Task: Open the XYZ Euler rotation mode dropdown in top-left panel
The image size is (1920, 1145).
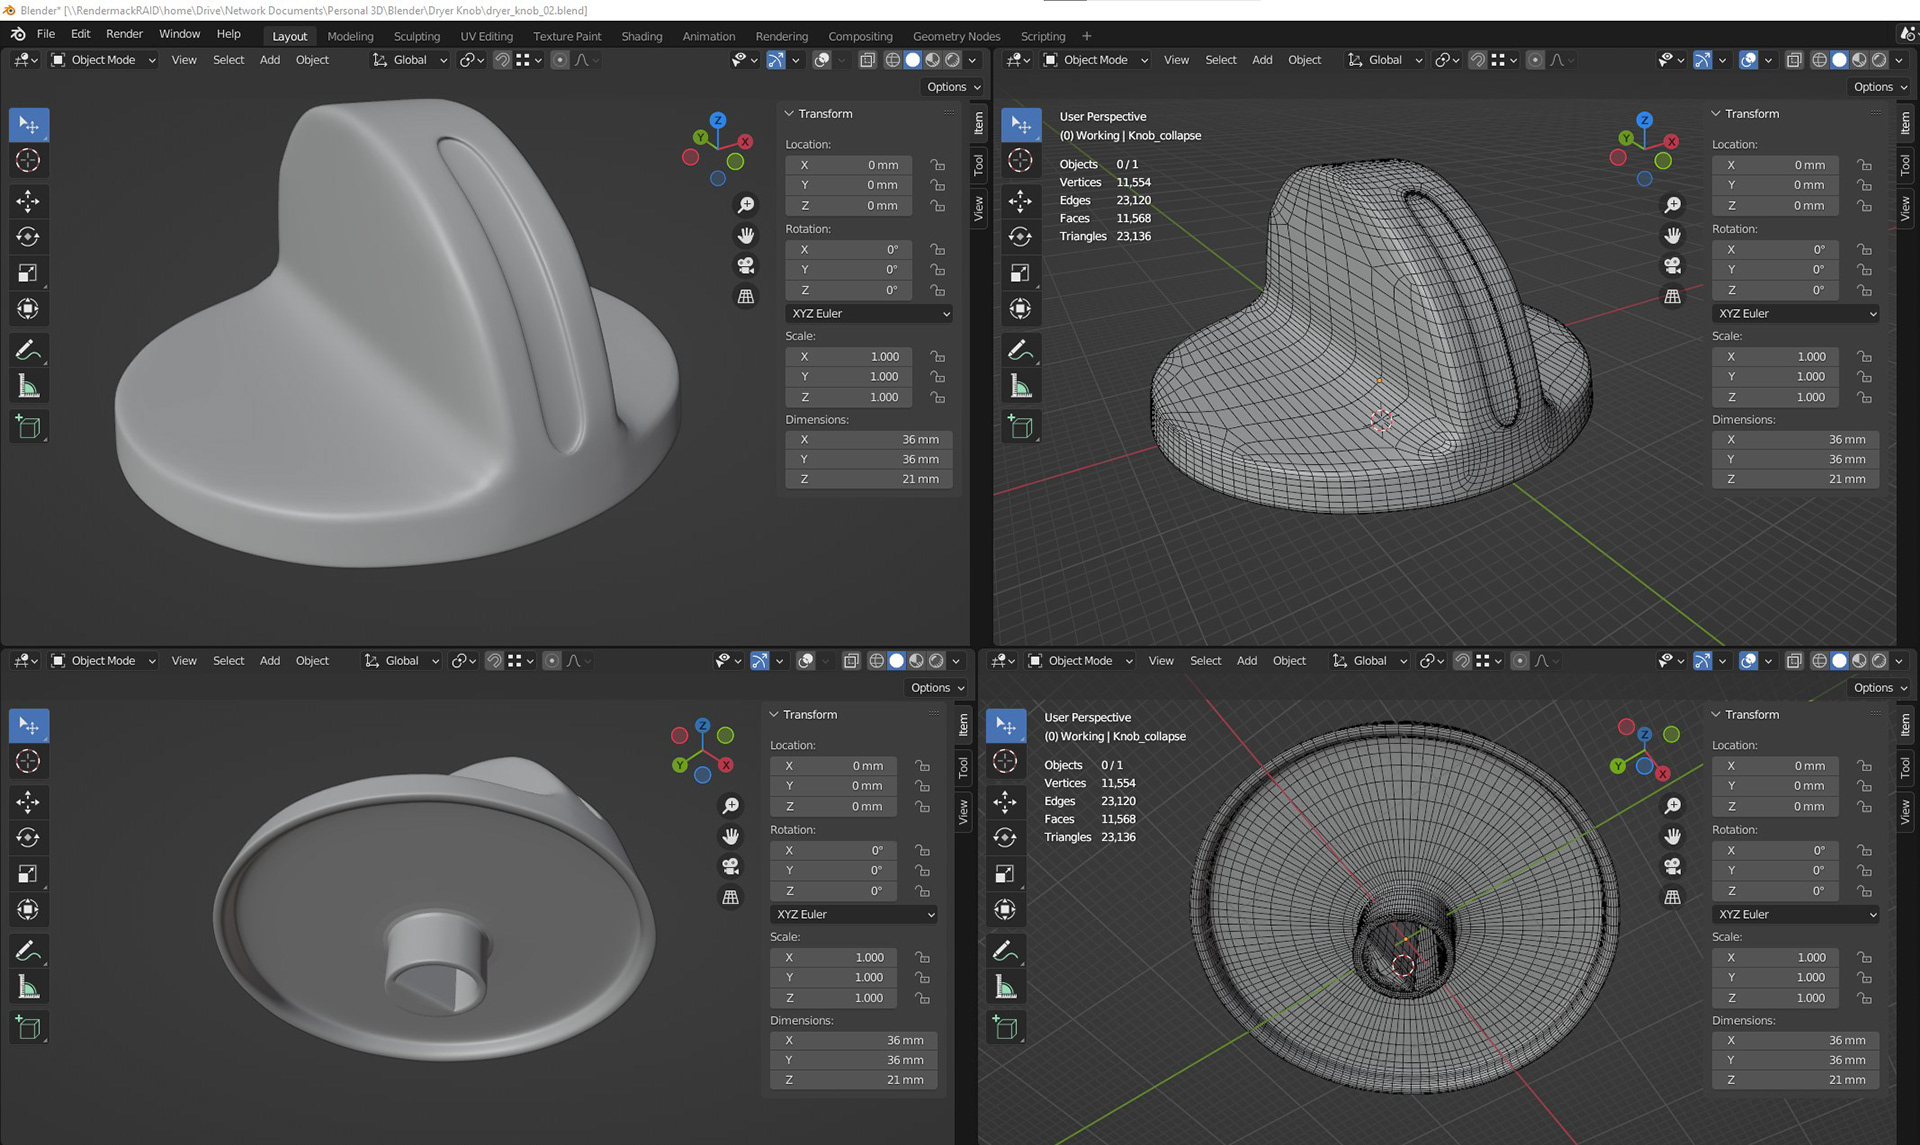Action: click(x=868, y=313)
